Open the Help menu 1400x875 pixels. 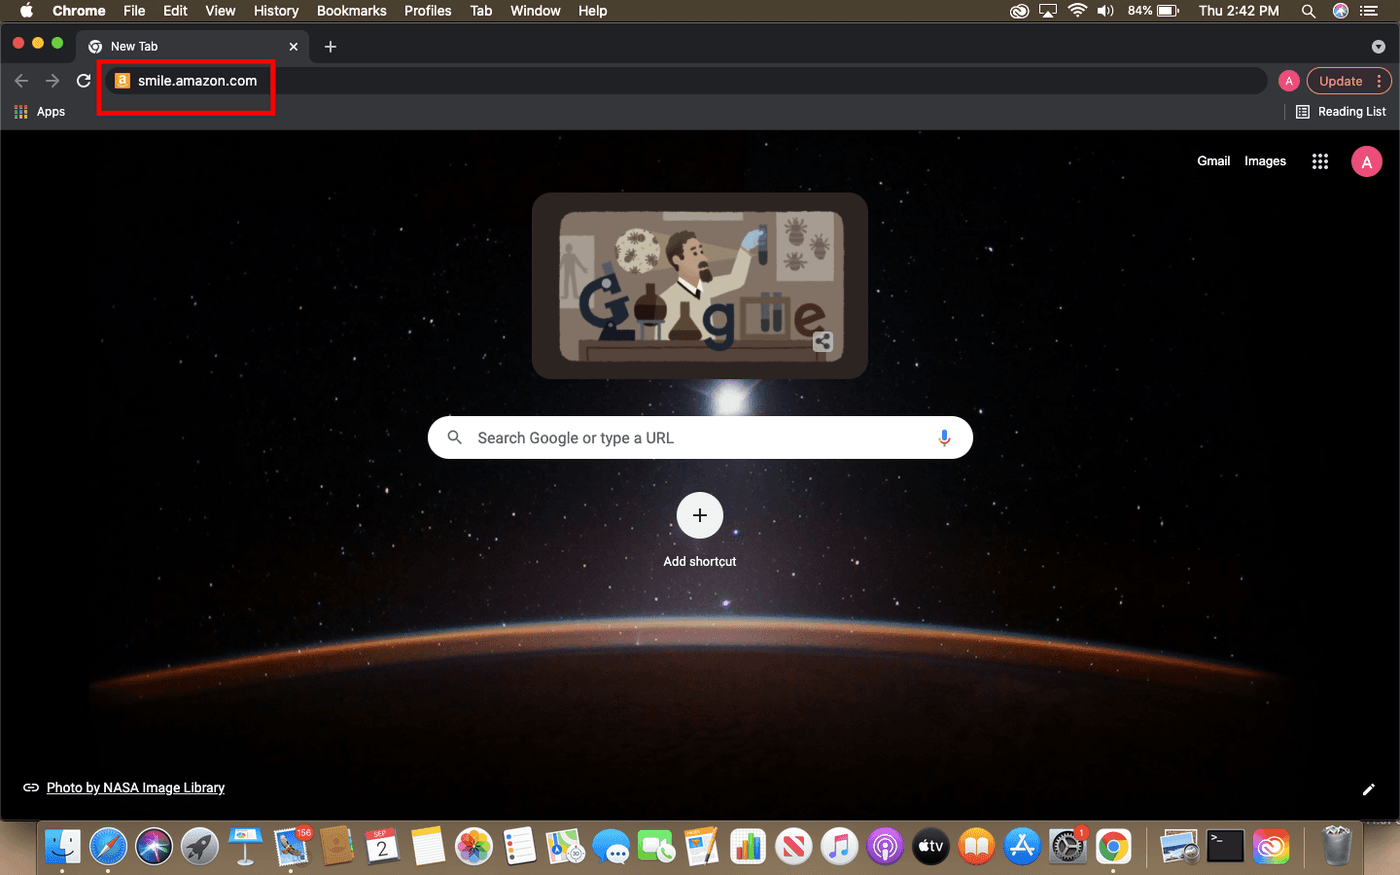(593, 11)
